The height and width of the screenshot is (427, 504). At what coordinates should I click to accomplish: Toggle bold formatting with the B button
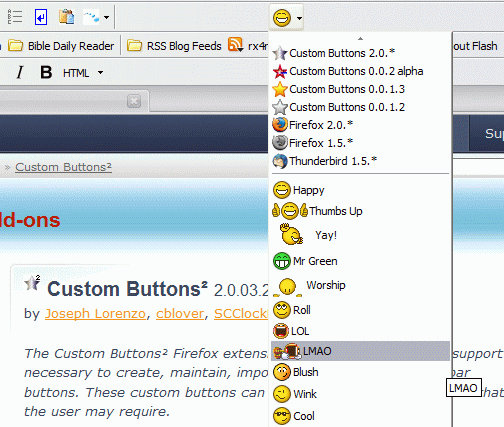pyautogui.click(x=46, y=72)
